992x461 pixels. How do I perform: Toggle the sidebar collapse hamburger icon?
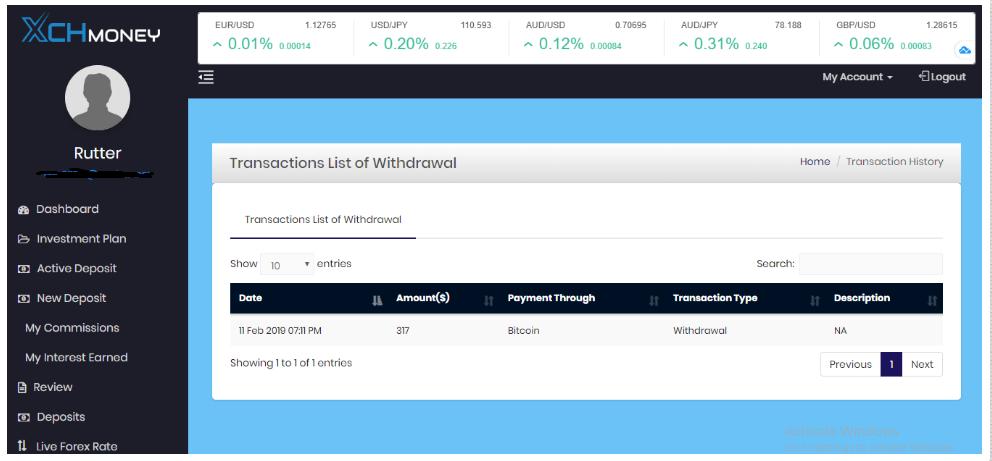click(x=206, y=77)
